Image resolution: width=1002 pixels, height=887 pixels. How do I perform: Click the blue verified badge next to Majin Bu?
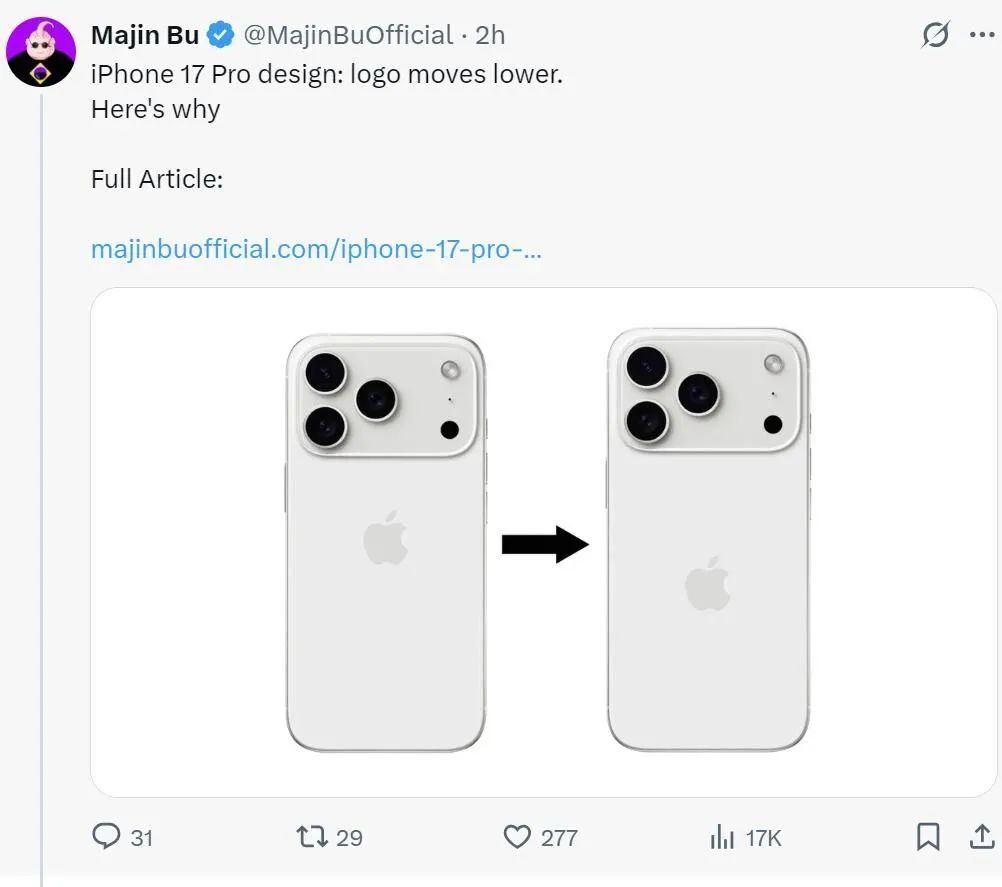click(216, 35)
